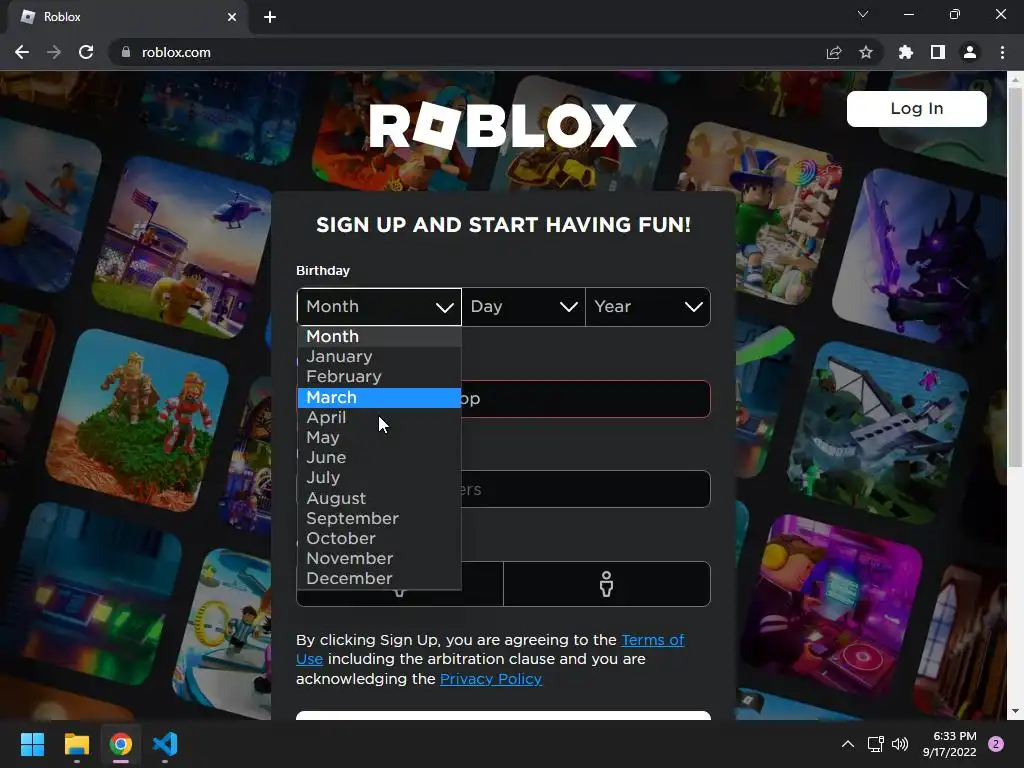Open File Explorer from the taskbar
The height and width of the screenshot is (768, 1024).
(x=76, y=744)
